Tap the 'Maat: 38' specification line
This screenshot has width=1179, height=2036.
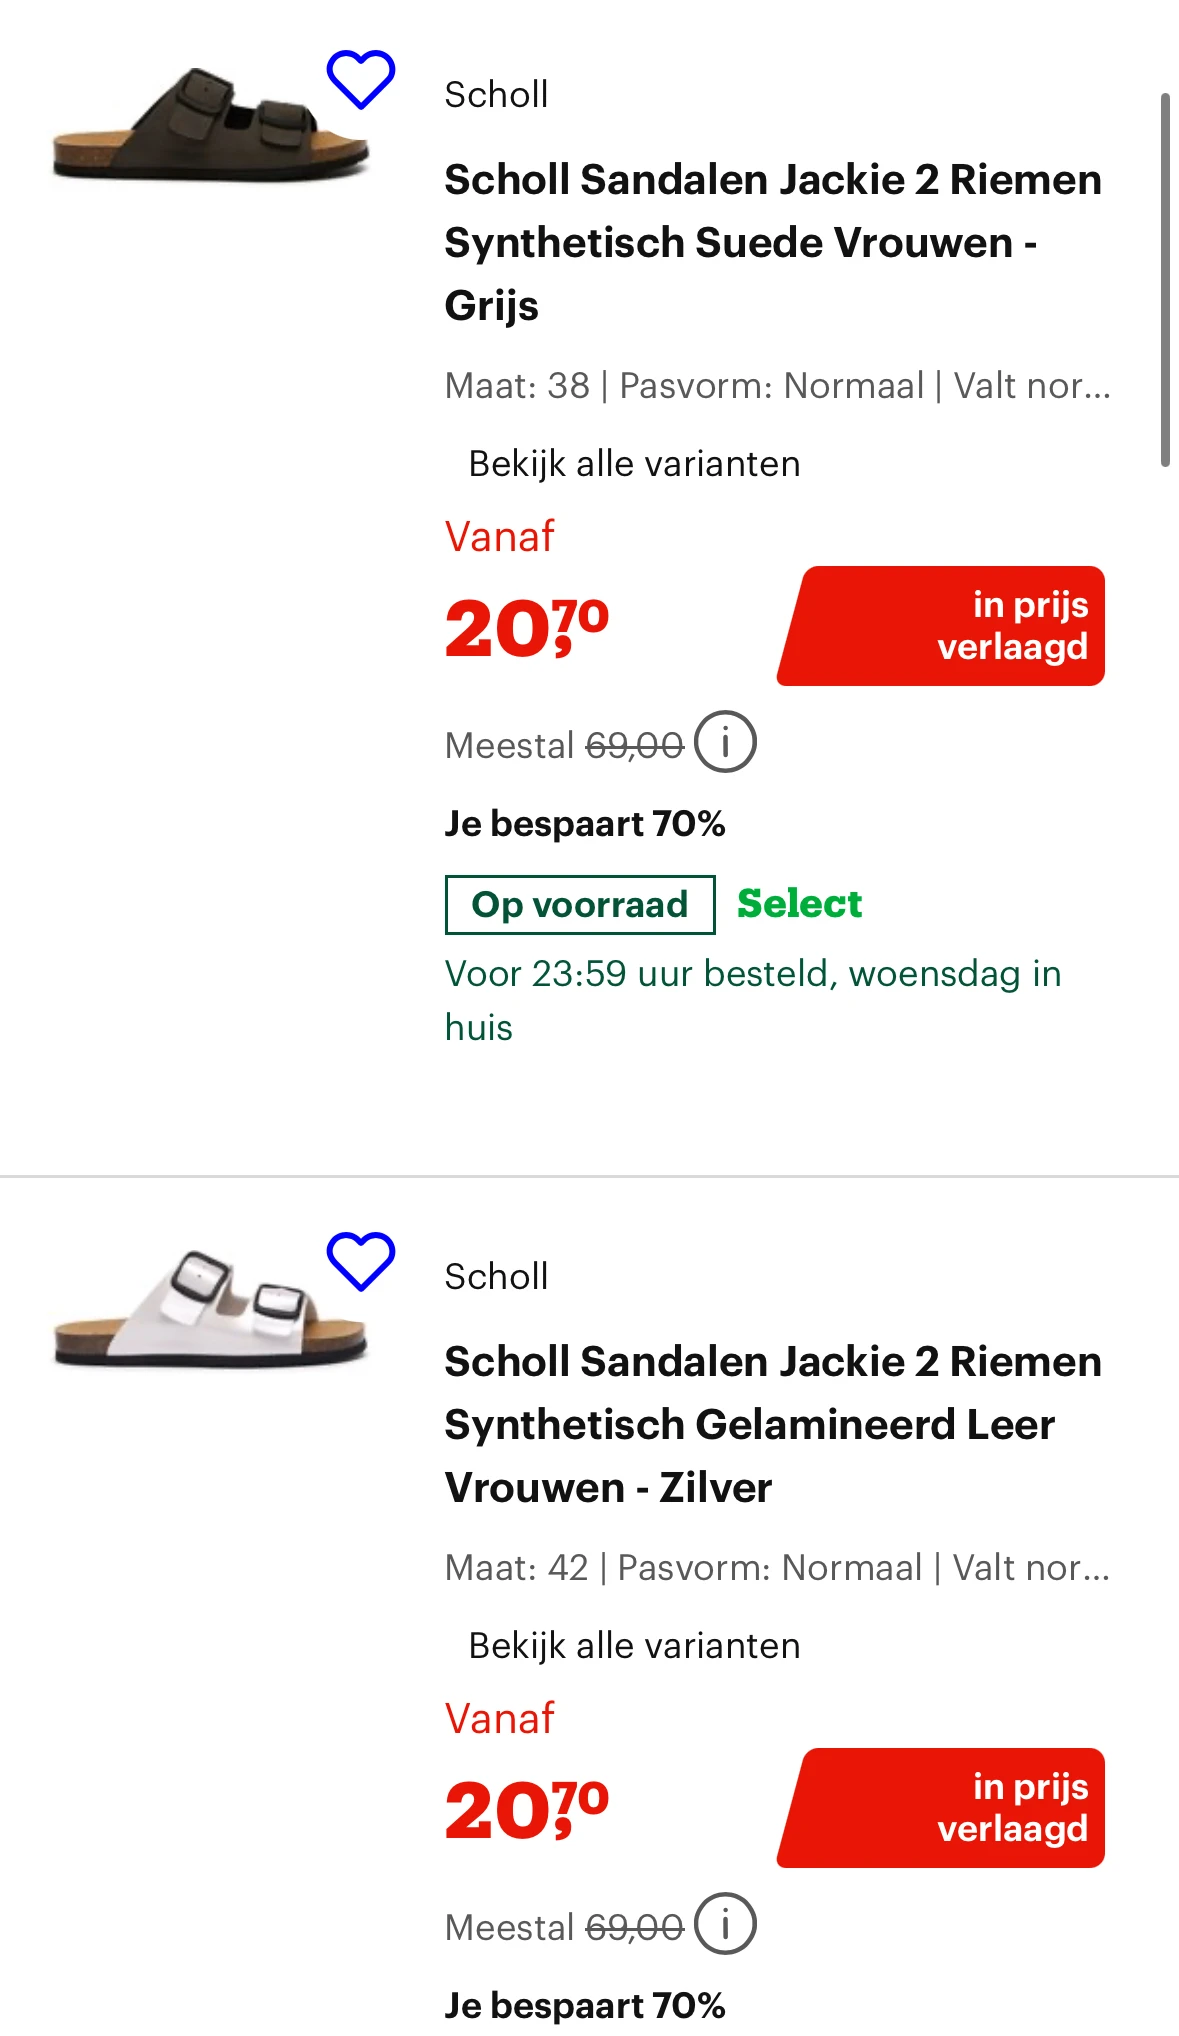pos(777,386)
